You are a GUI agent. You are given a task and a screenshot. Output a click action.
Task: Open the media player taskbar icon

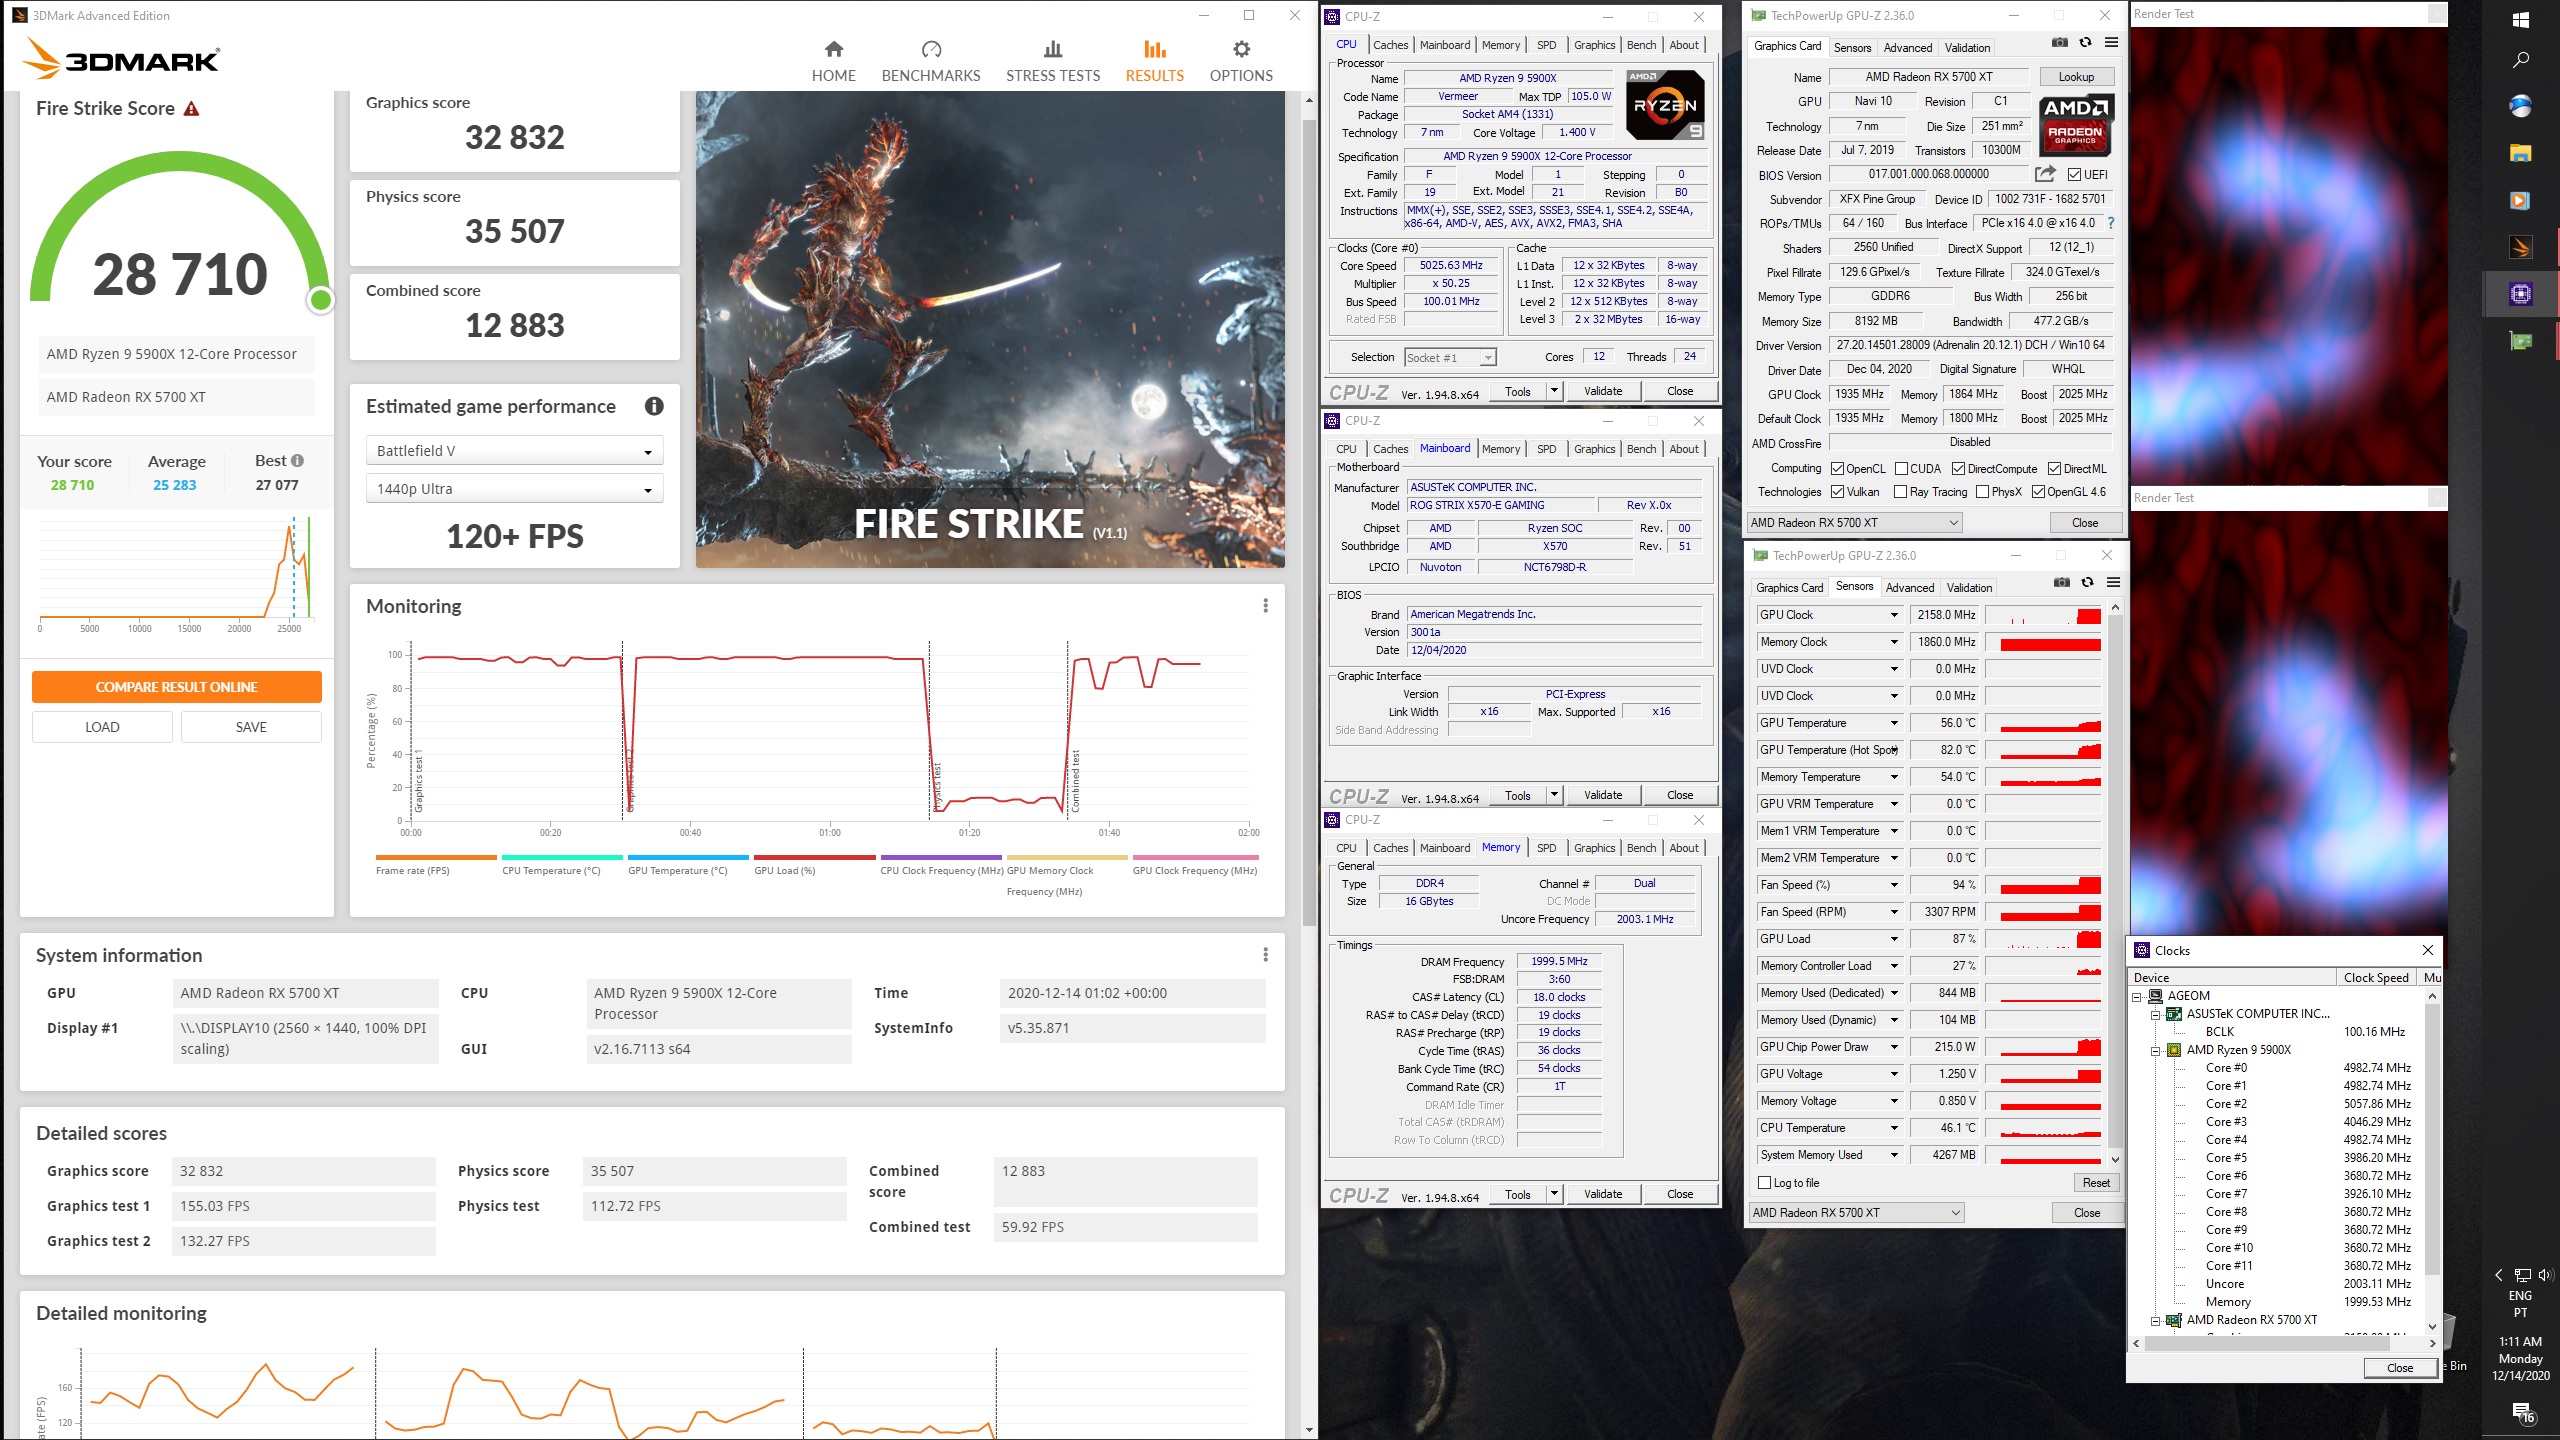click(x=2520, y=200)
